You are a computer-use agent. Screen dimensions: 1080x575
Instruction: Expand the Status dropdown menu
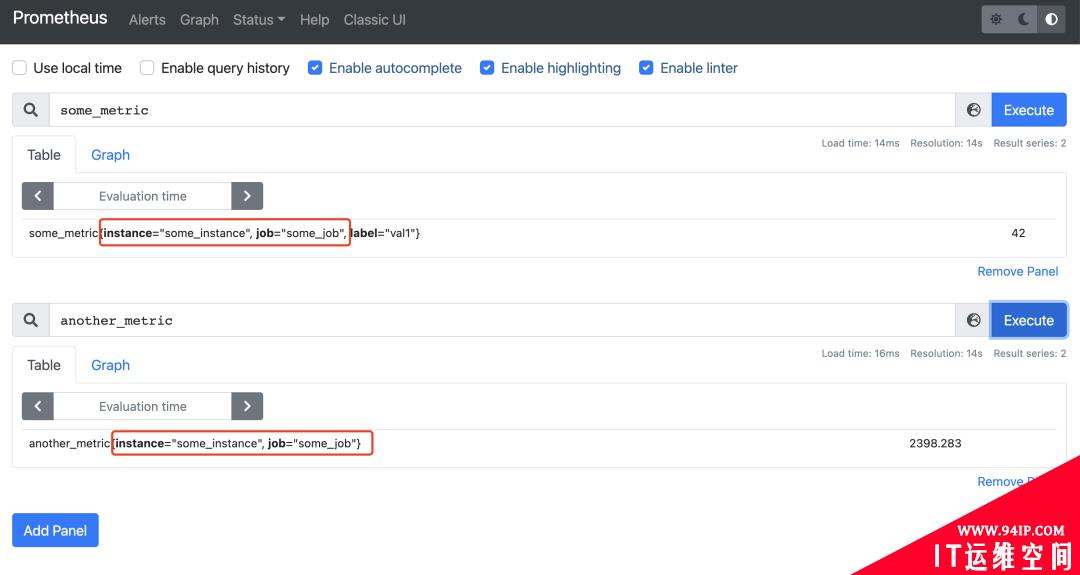tap(259, 20)
